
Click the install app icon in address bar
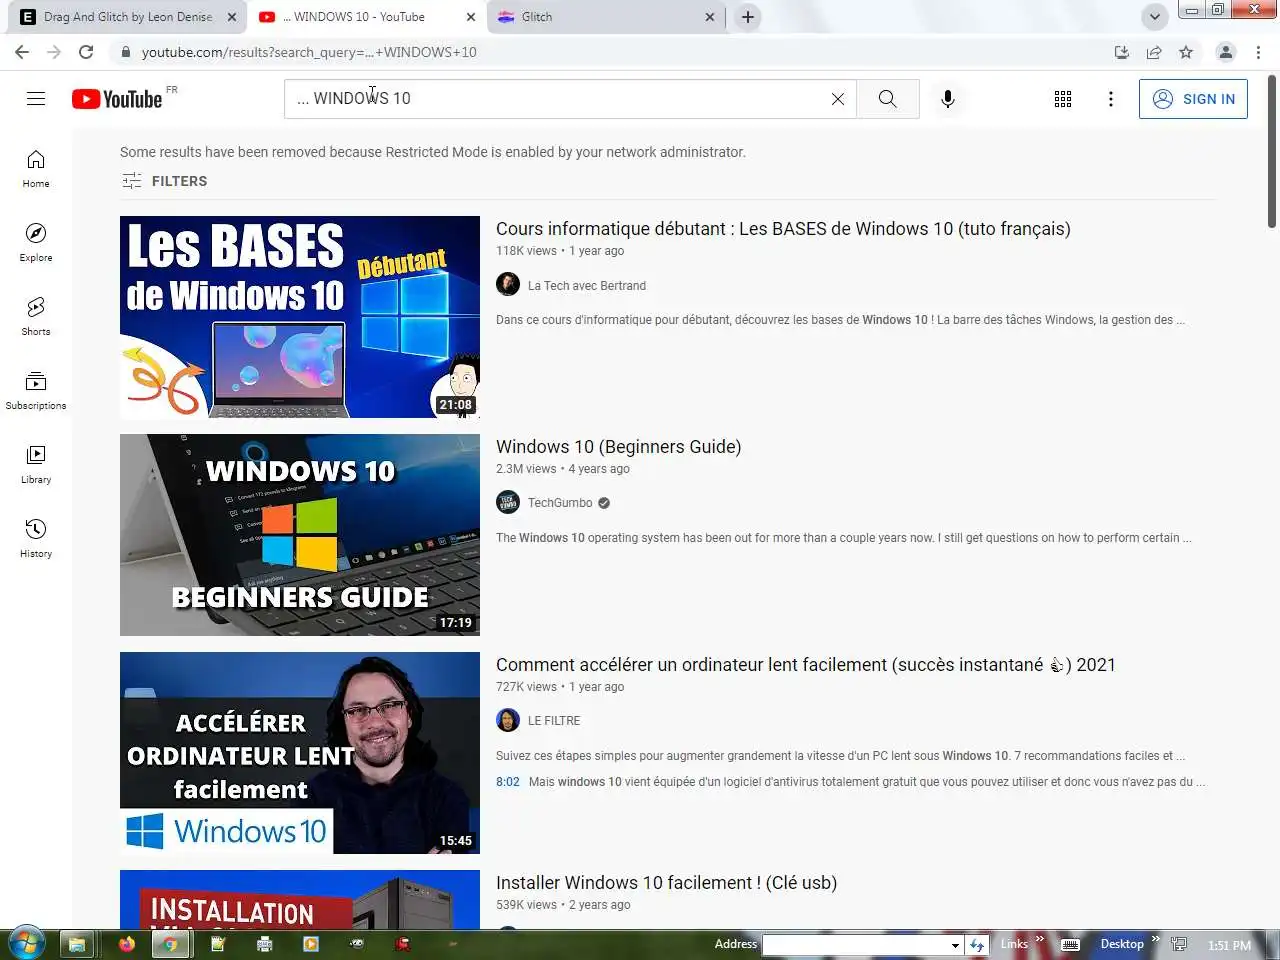(x=1122, y=52)
